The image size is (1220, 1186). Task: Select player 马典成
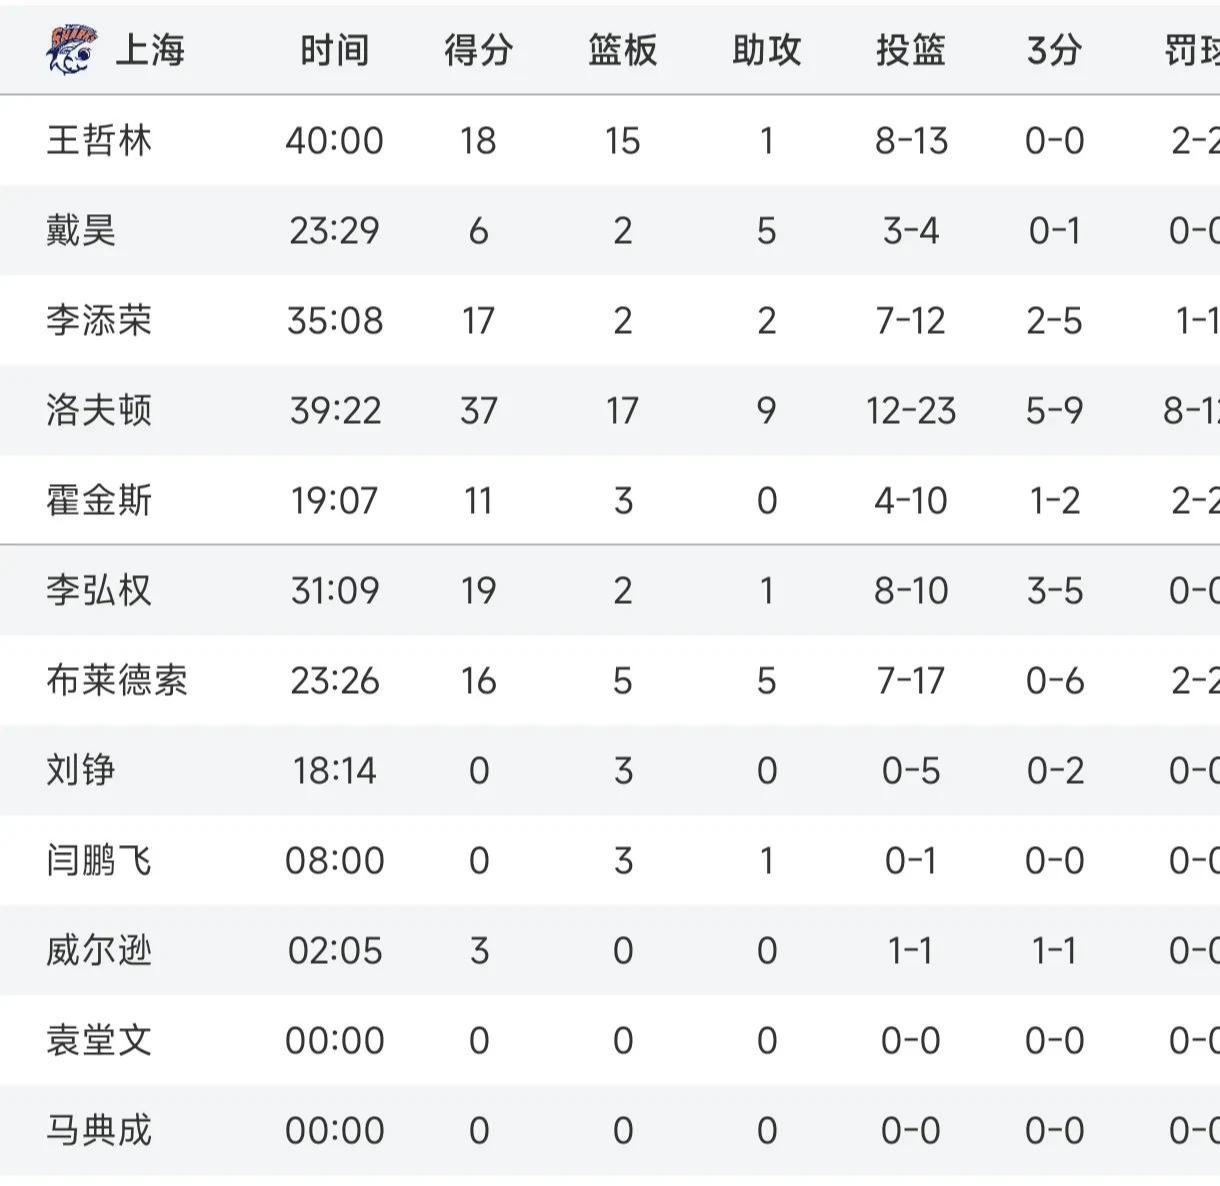(99, 1130)
